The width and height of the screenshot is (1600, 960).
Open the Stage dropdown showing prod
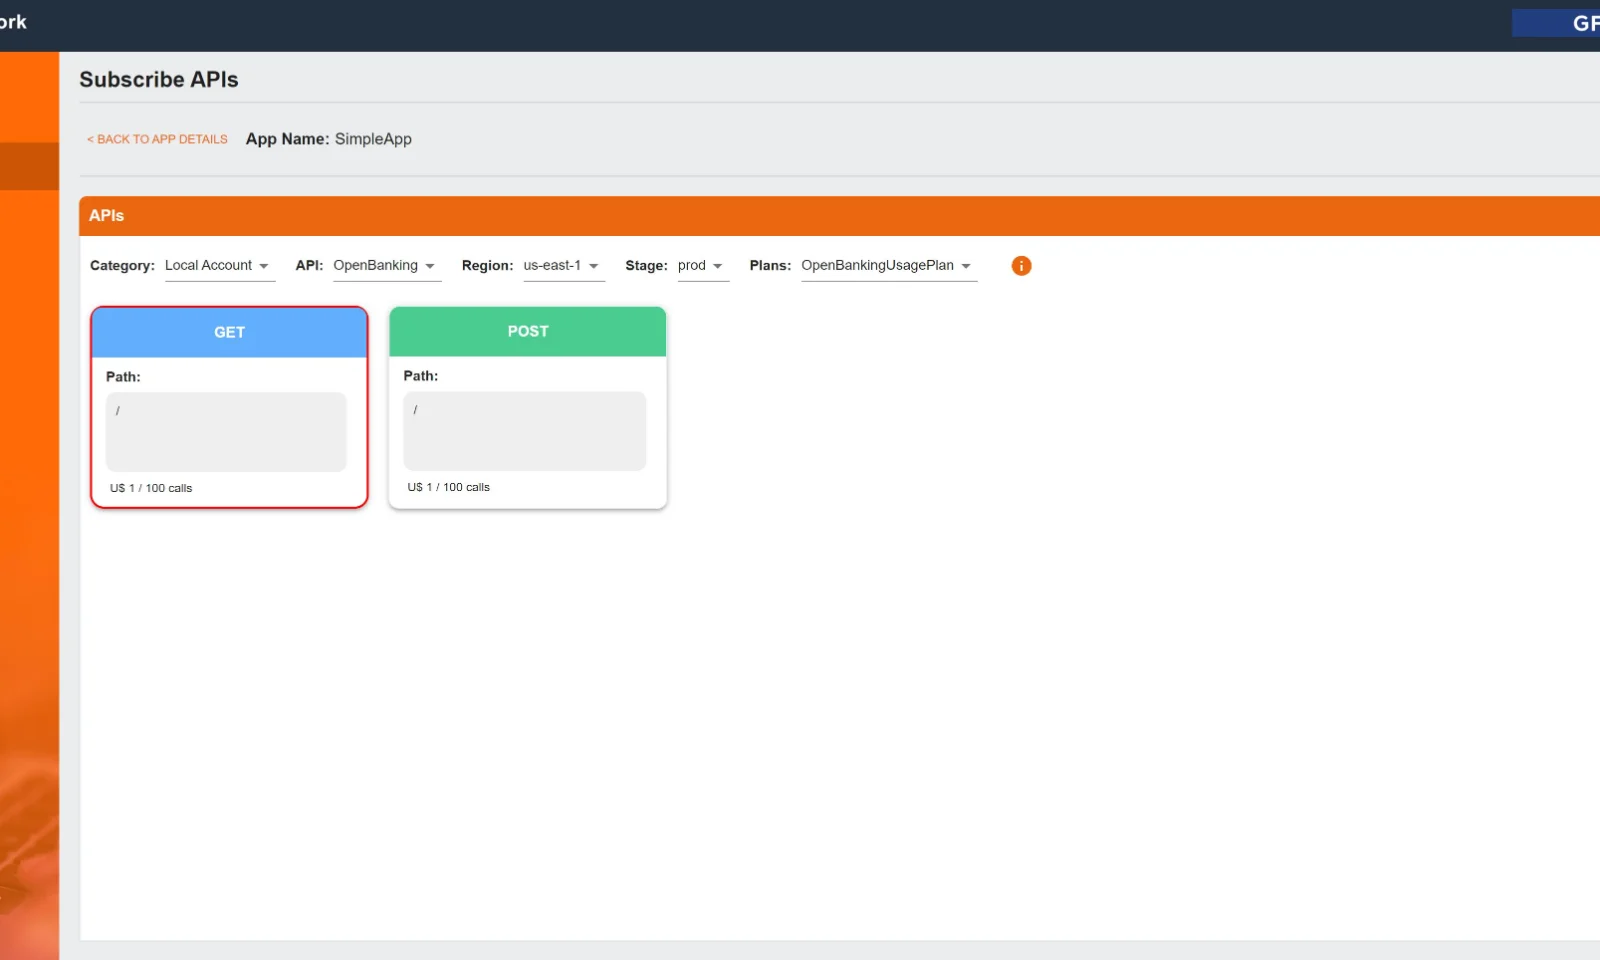701,265
